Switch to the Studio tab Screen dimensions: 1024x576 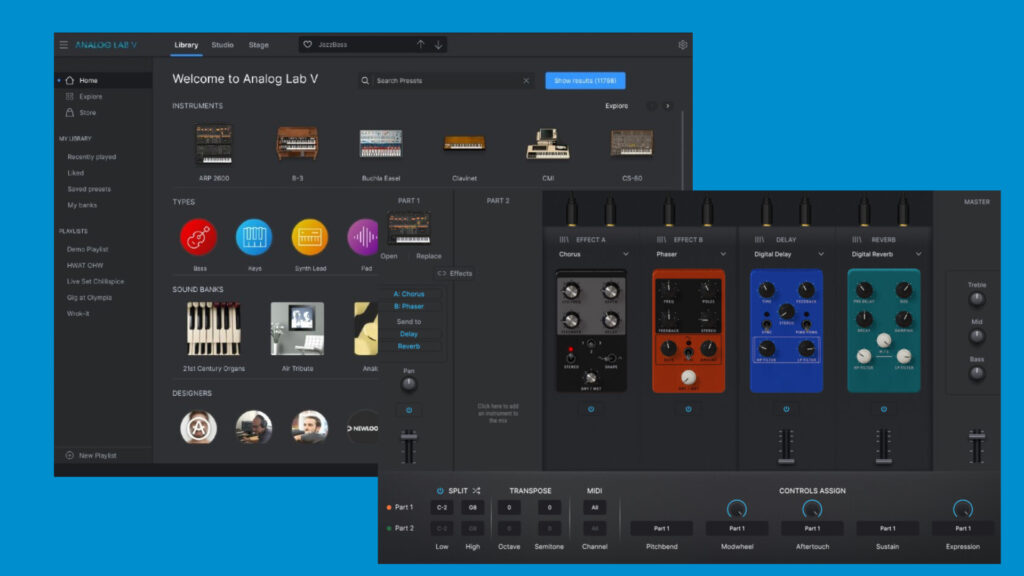coord(222,45)
